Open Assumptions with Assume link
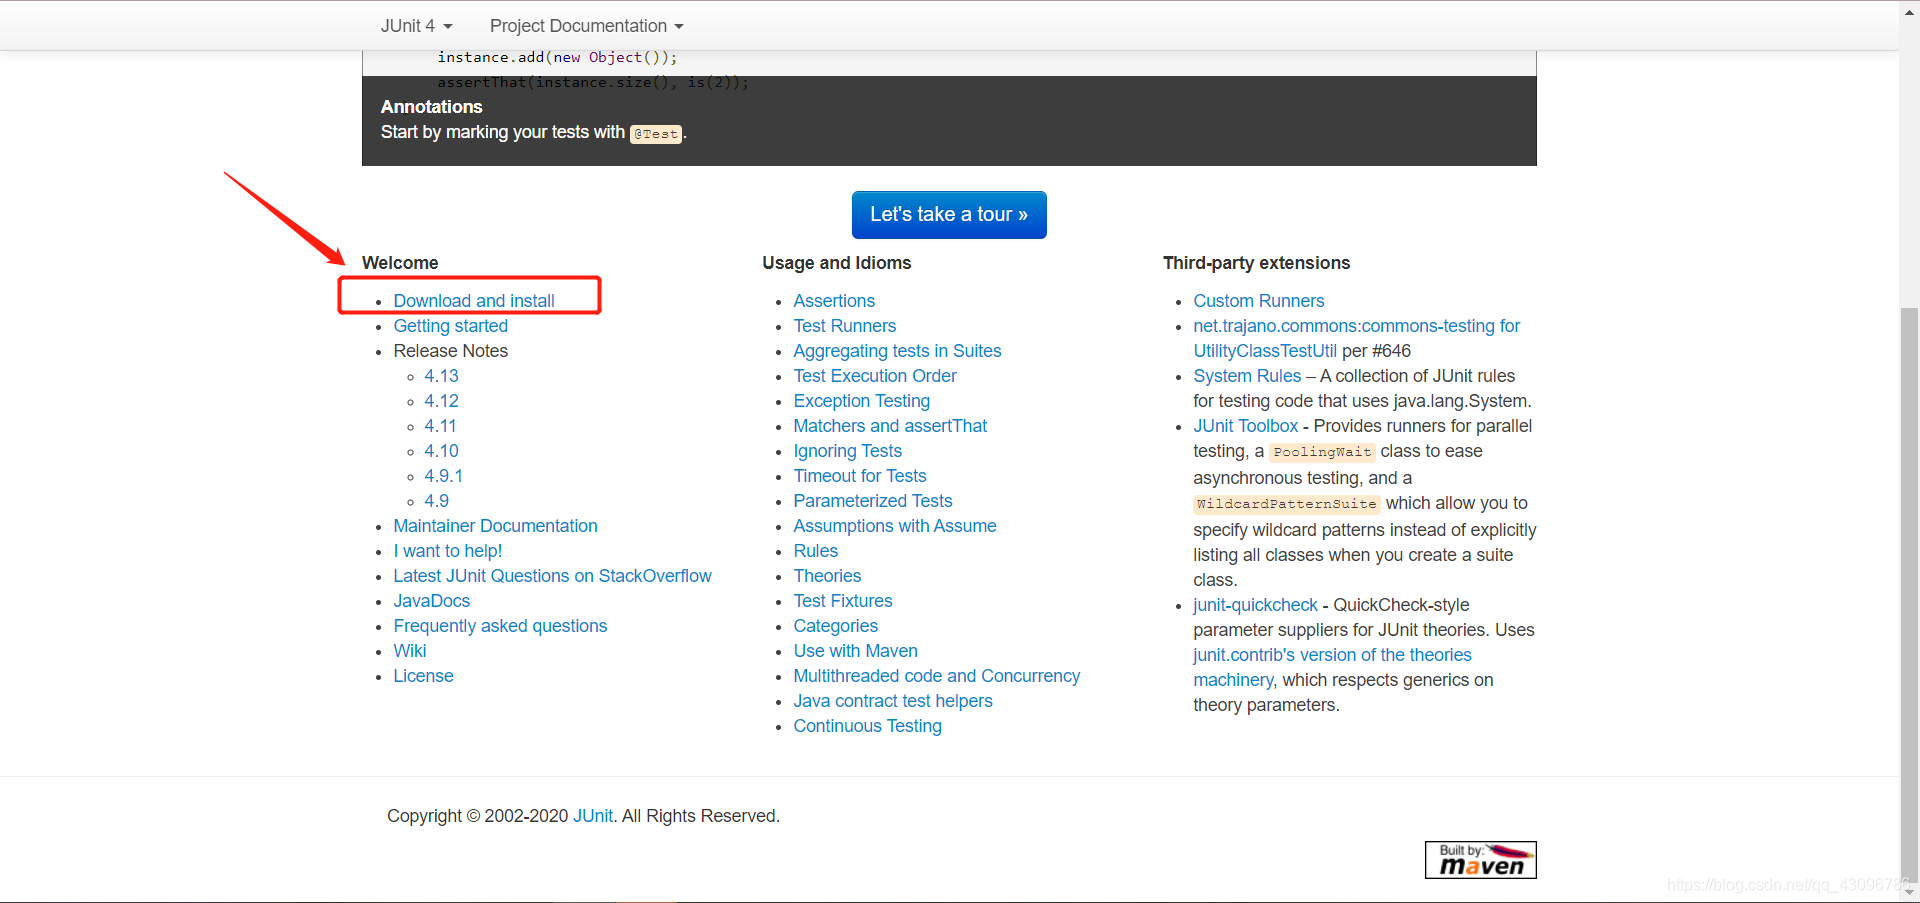1920x903 pixels. [x=895, y=526]
